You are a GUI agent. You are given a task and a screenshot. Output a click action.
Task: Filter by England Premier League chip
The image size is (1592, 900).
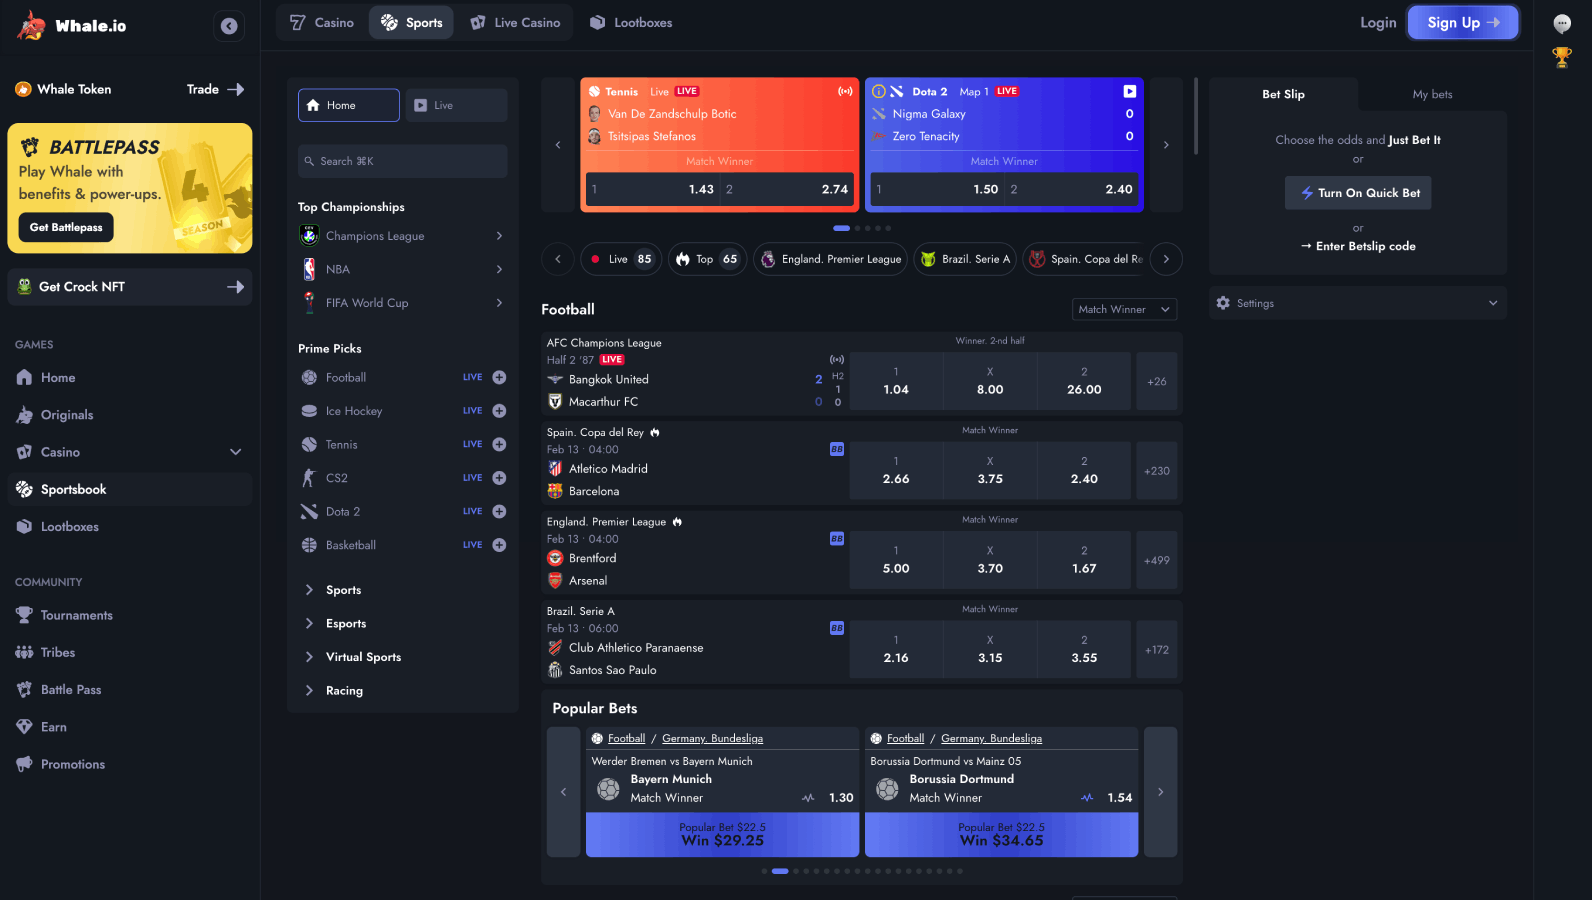click(x=830, y=259)
